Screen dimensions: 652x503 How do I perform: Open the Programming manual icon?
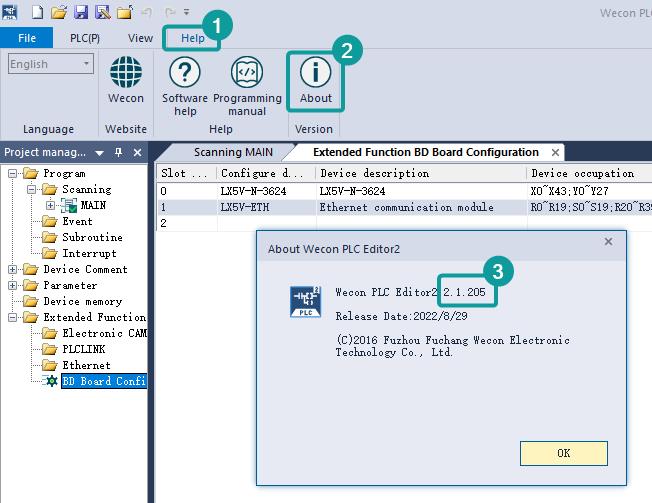click(247, 75)
